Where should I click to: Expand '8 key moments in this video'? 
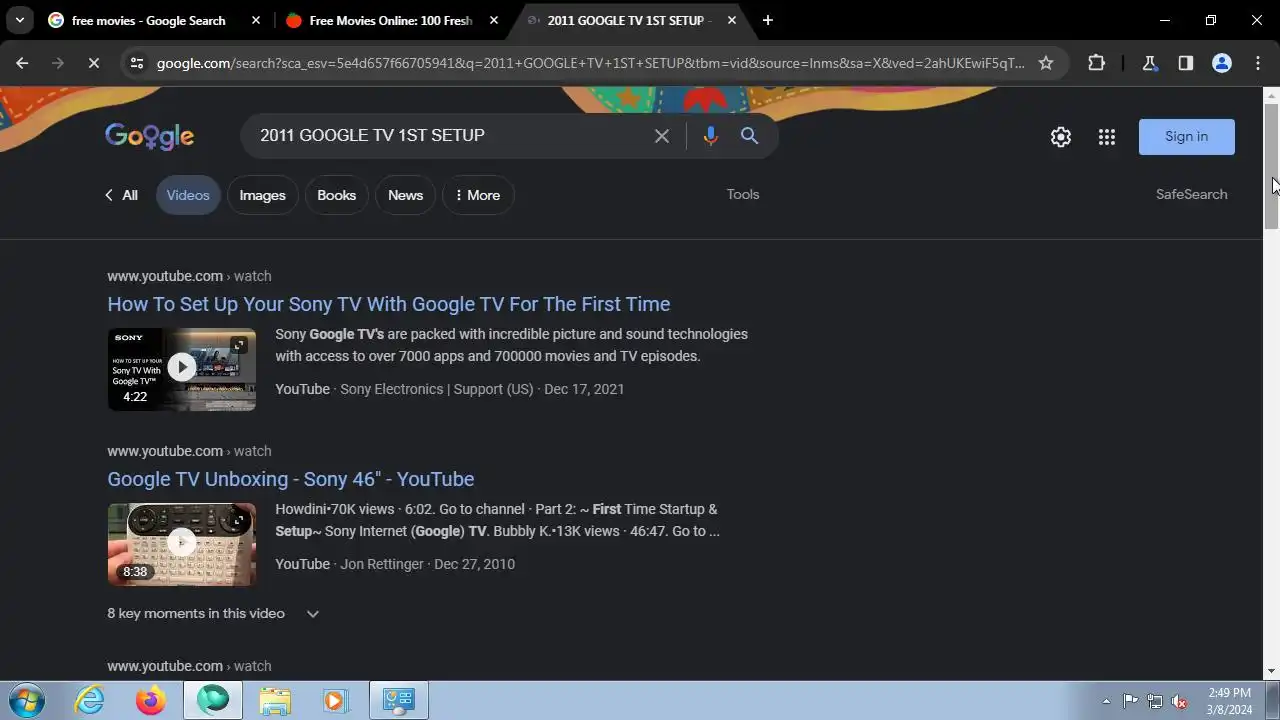213,613
